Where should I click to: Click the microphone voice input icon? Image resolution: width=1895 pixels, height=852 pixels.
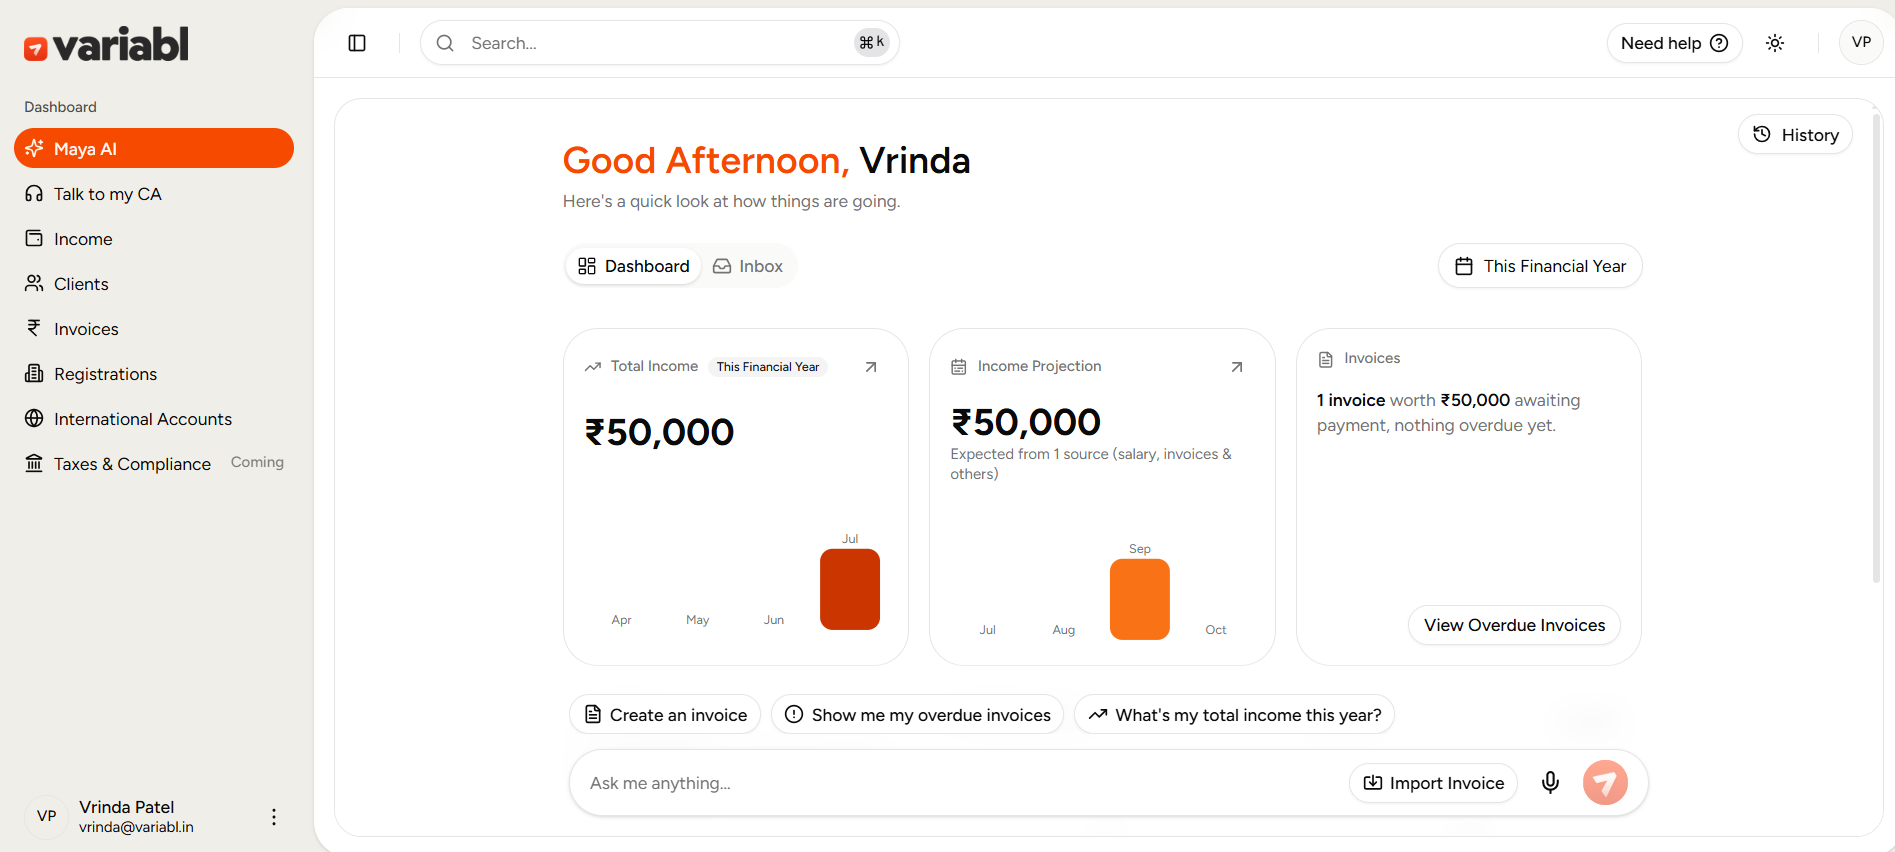pos(1550,783)
